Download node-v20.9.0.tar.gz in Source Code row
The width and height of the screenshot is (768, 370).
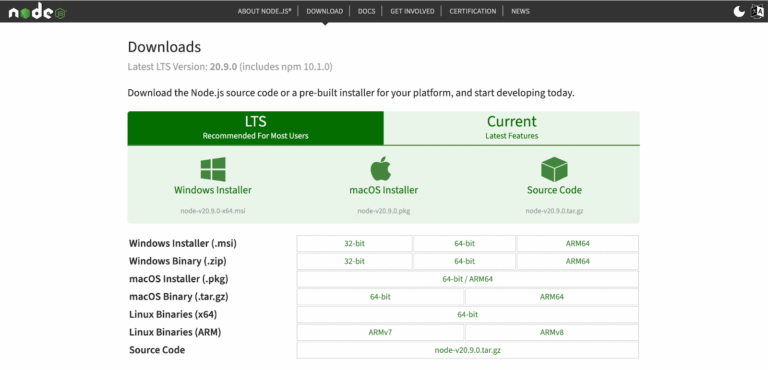(x=467, y=350)
